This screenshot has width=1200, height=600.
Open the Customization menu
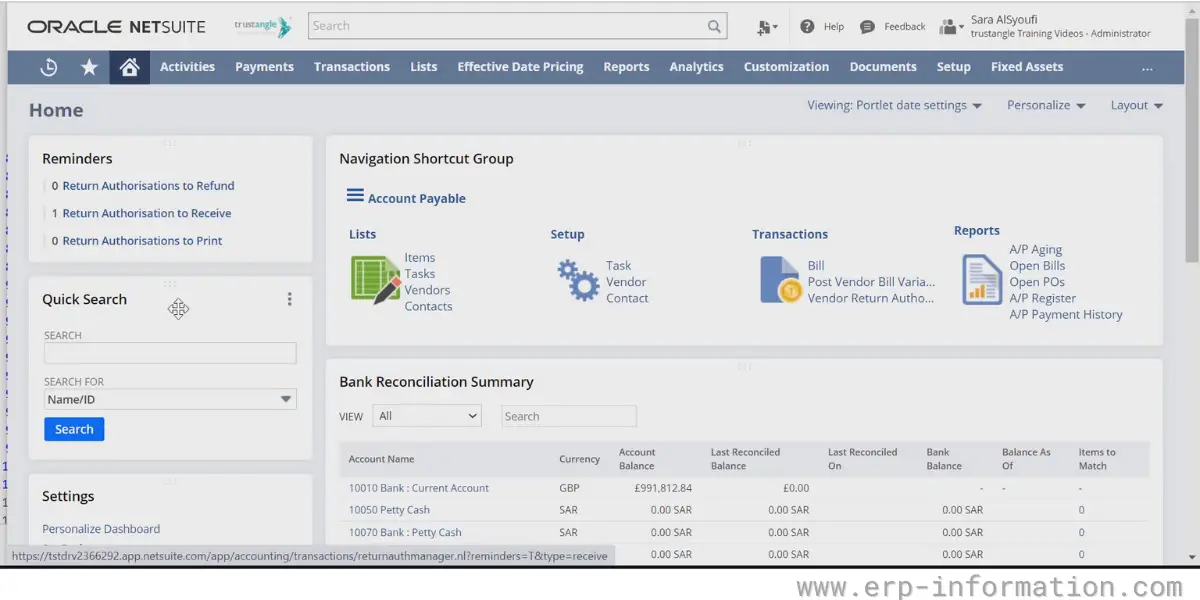coord(786,67)
